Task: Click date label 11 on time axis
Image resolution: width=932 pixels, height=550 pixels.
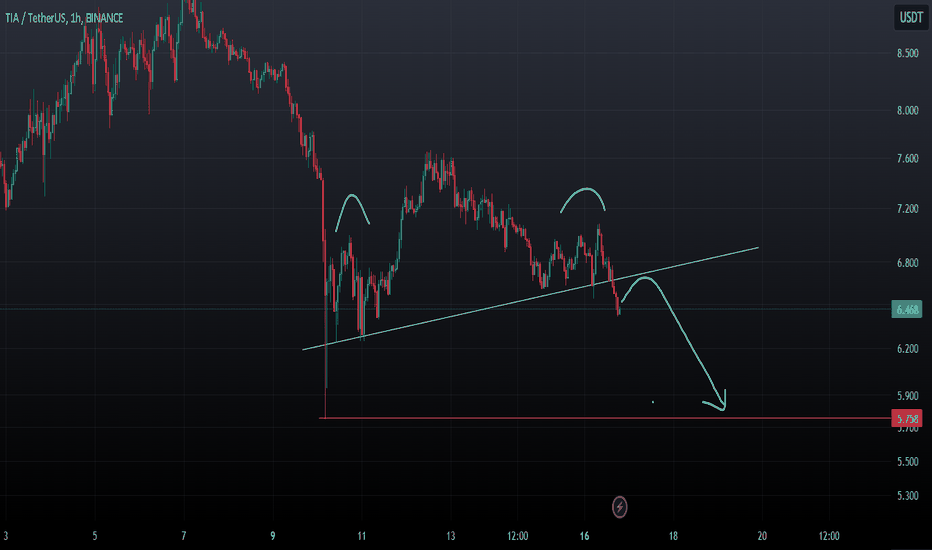Action: click(x=361, y=536)
